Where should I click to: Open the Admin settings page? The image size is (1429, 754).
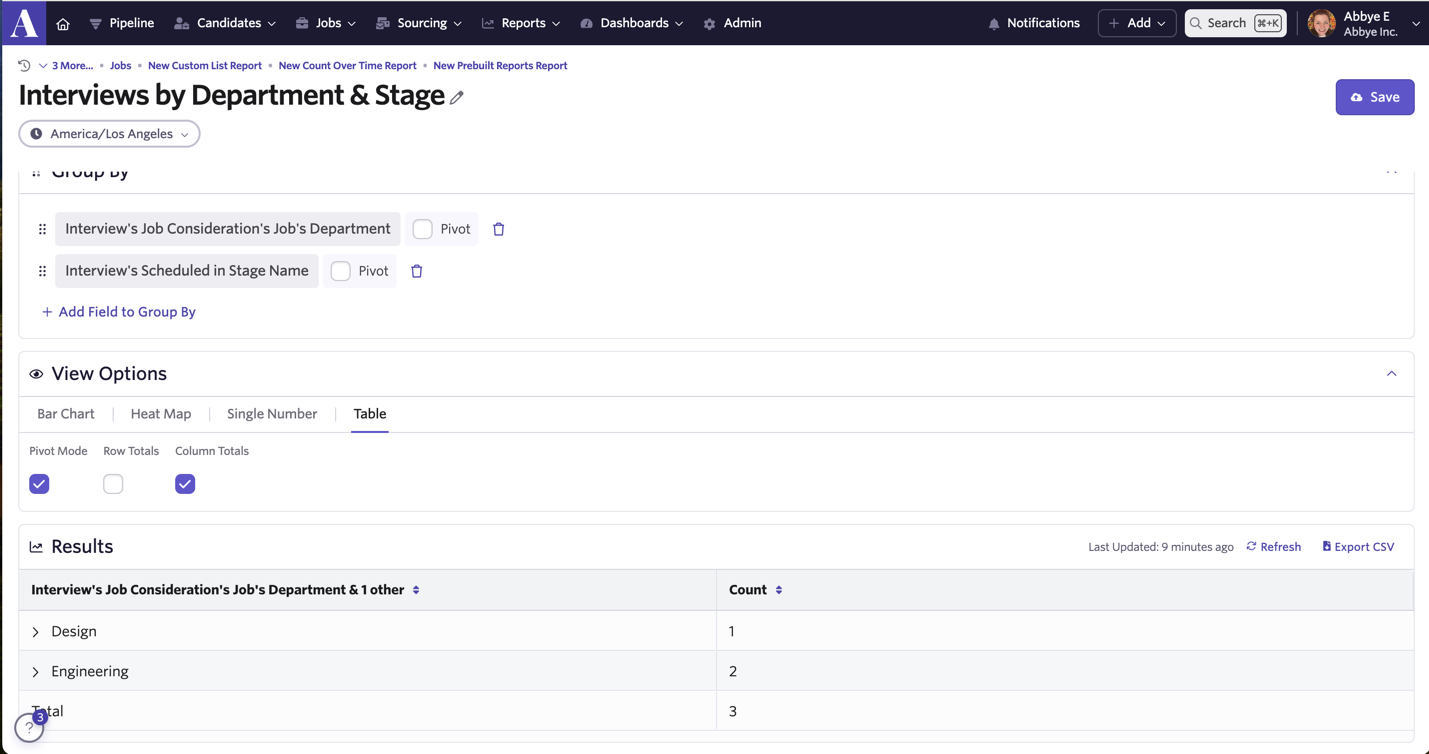732,23
